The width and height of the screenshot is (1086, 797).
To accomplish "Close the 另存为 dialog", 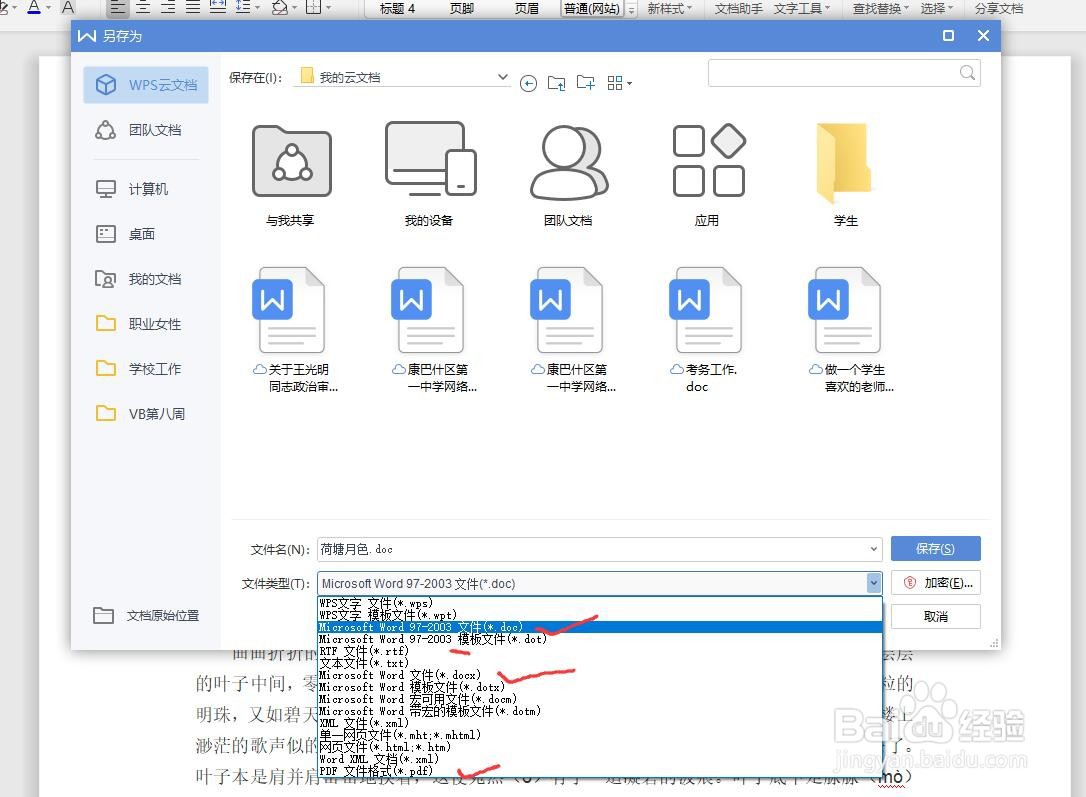I will coord(983,35).
